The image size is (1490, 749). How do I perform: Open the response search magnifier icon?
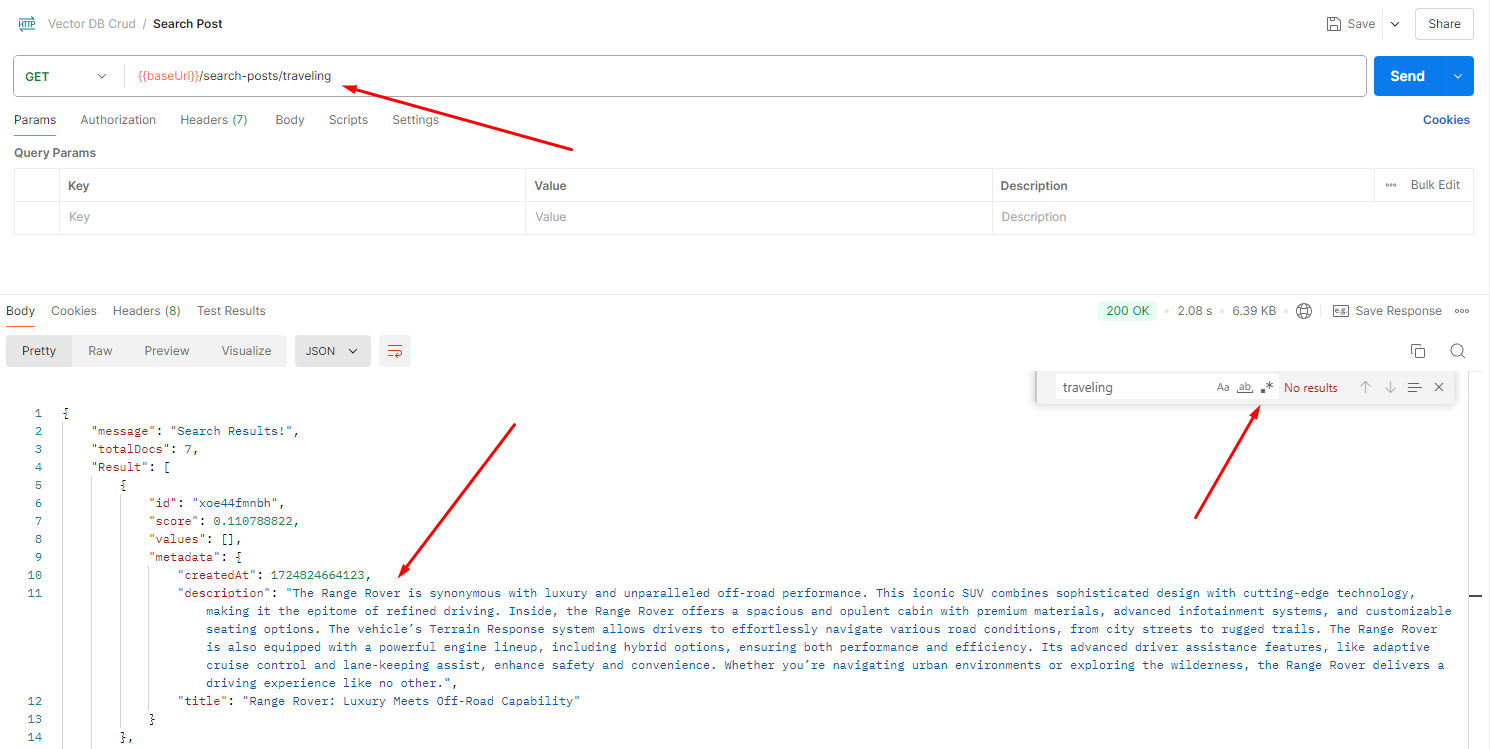click(1457, 351)
